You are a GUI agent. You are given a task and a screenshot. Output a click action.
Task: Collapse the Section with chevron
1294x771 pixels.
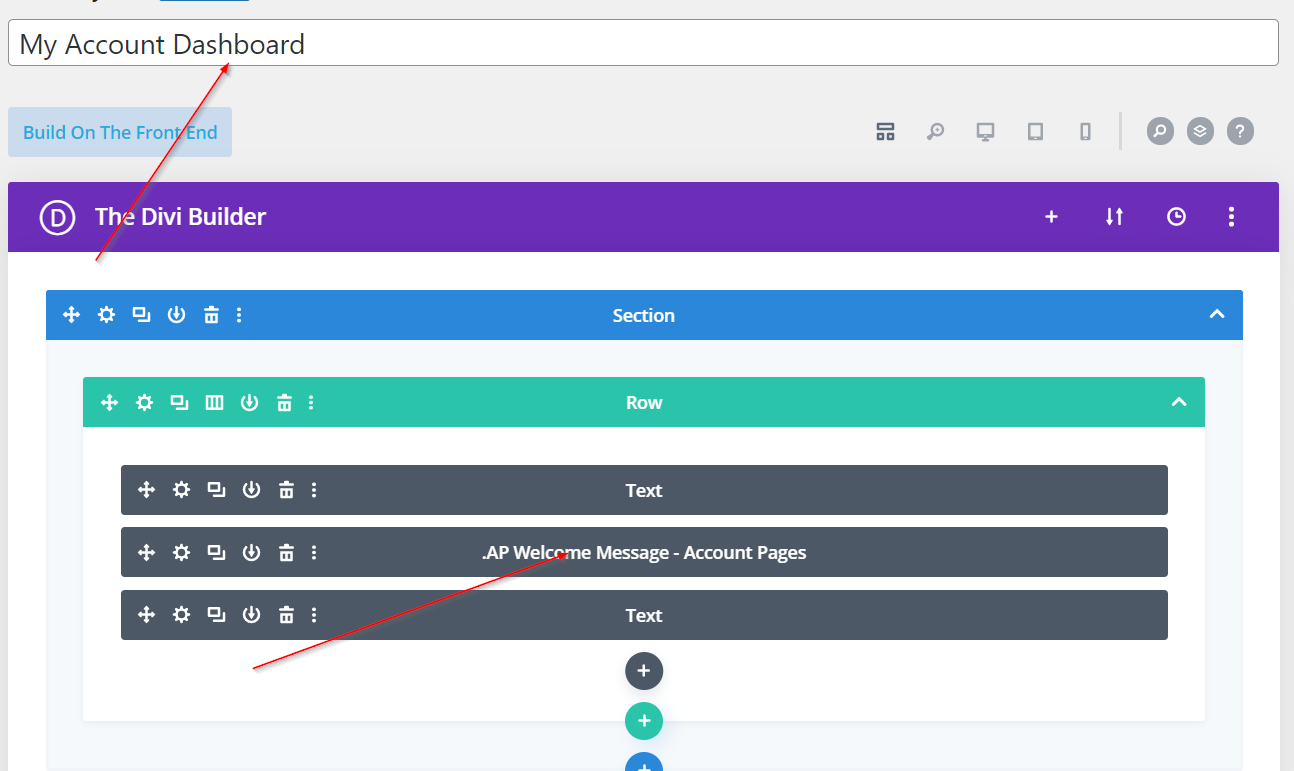click(1216, 314)
